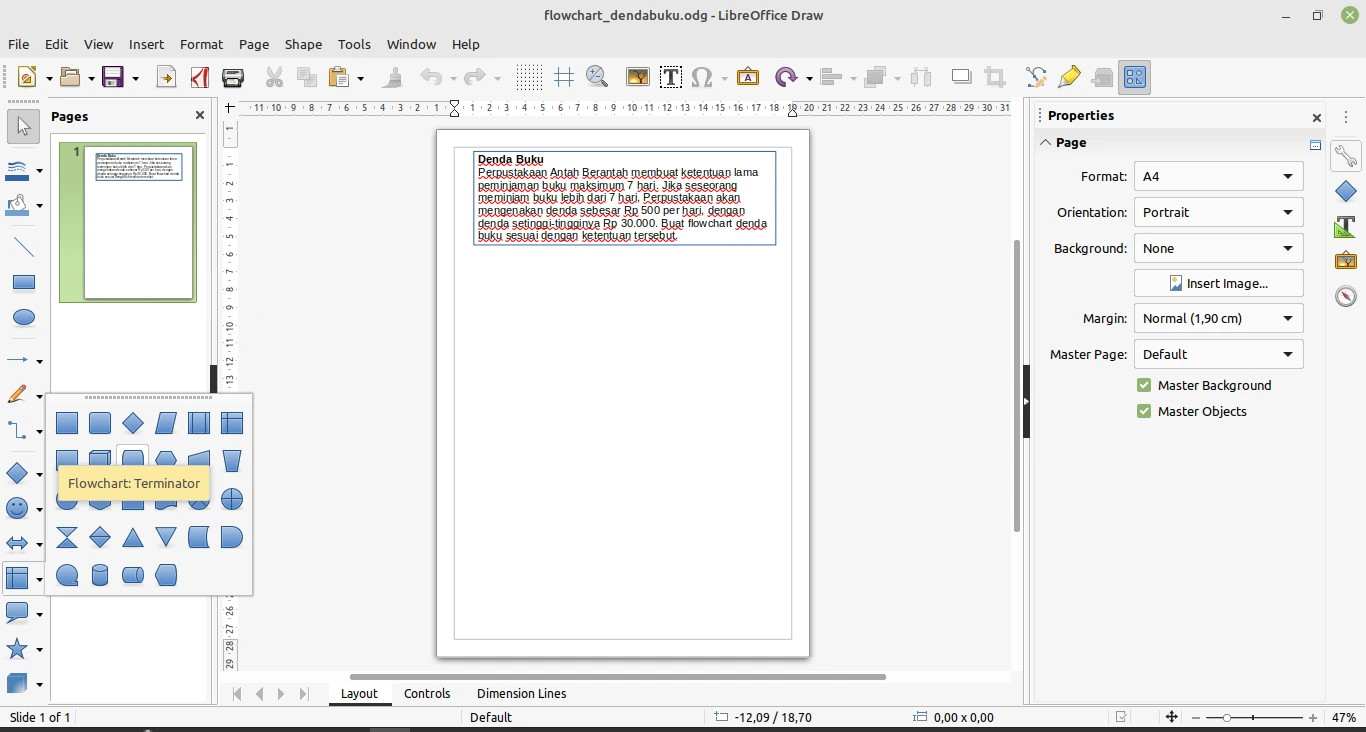Select Flowchart: Collate hourglass shape
Image resolution: width=1366 pixels, height=732 pixels.
67,537
